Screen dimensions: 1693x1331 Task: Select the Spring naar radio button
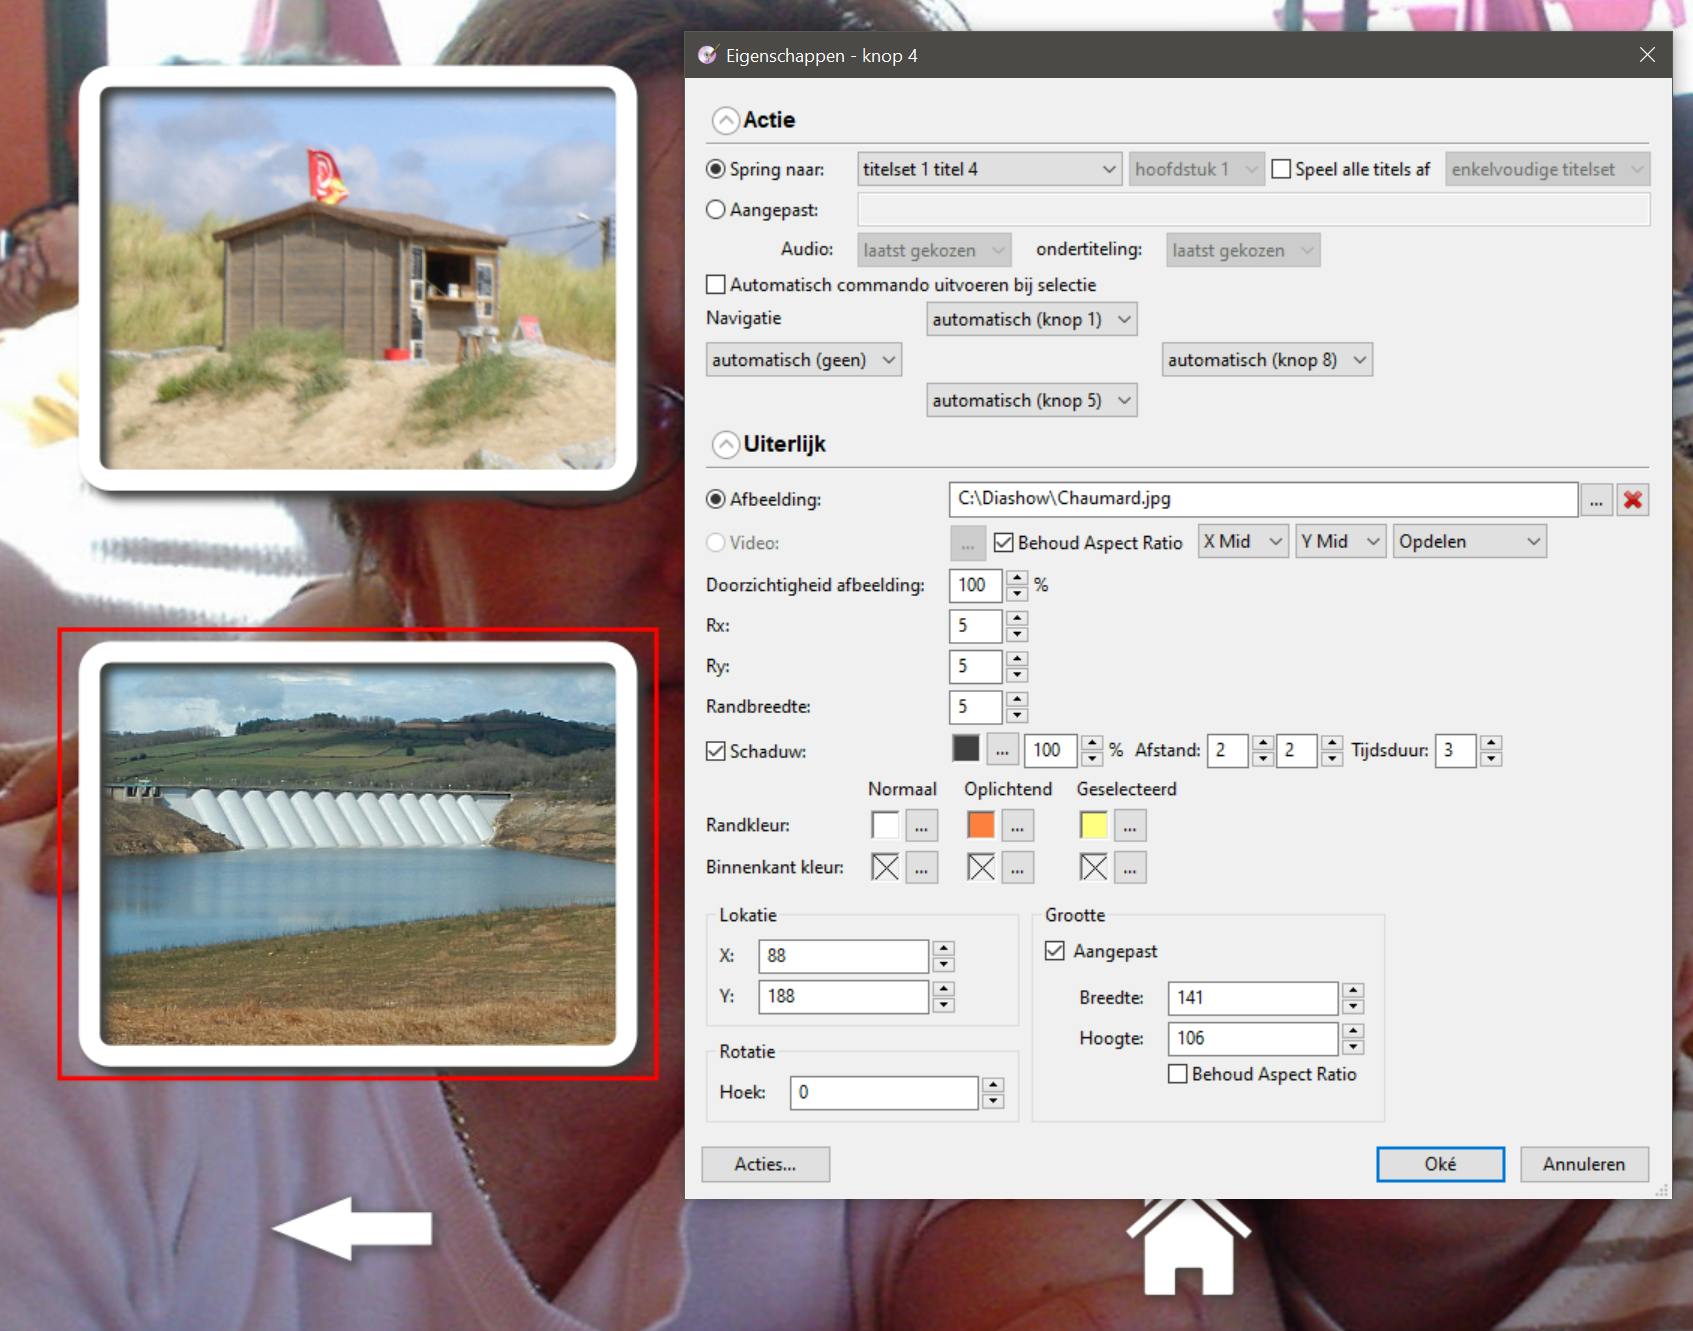[715, 169]
